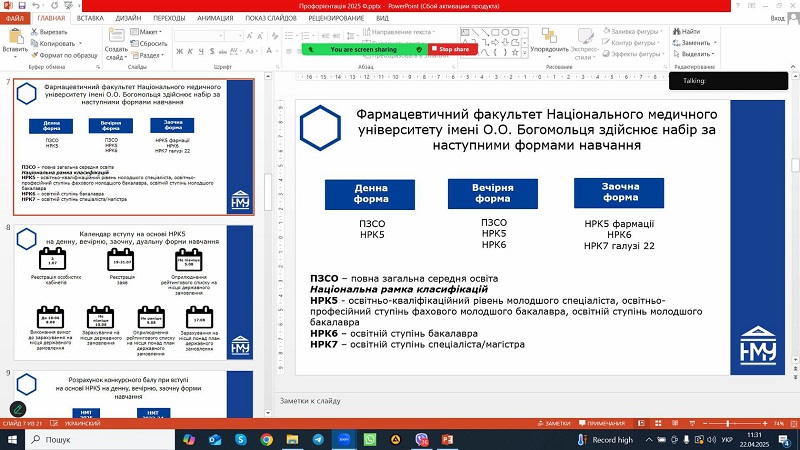This screenshot has width=800, height=450.
Task: Switch to the ДИЗАЙН tab
Action: [129, 18]
